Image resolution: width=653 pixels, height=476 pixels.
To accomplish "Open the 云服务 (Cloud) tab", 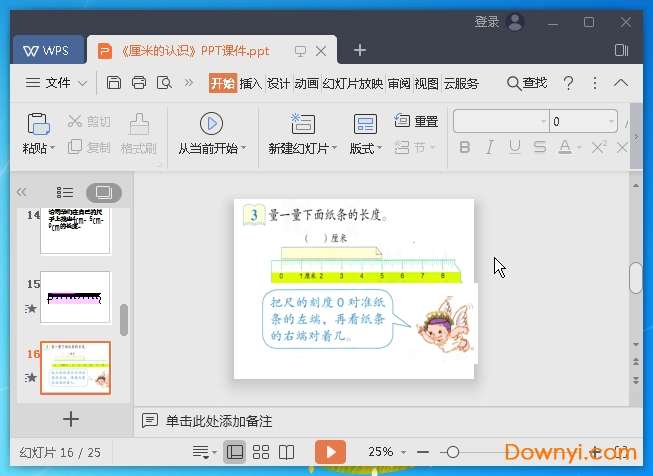I will (461, 83).
